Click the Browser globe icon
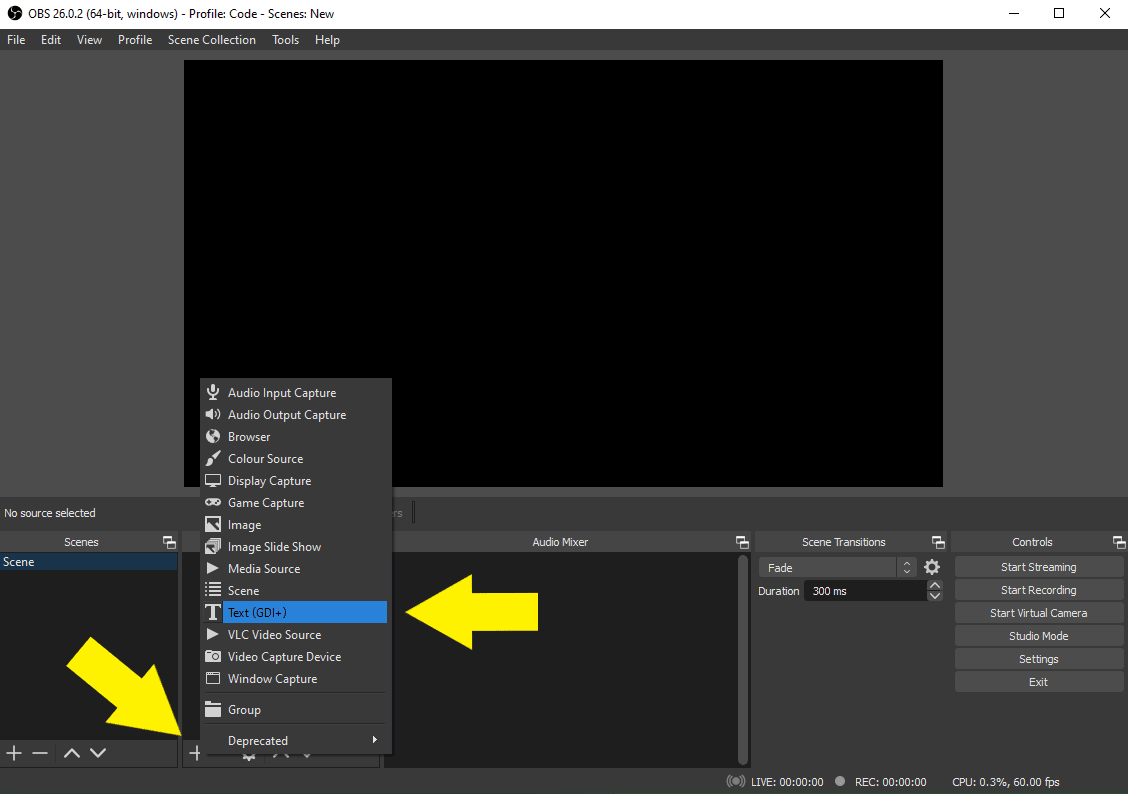 point(213,437)
